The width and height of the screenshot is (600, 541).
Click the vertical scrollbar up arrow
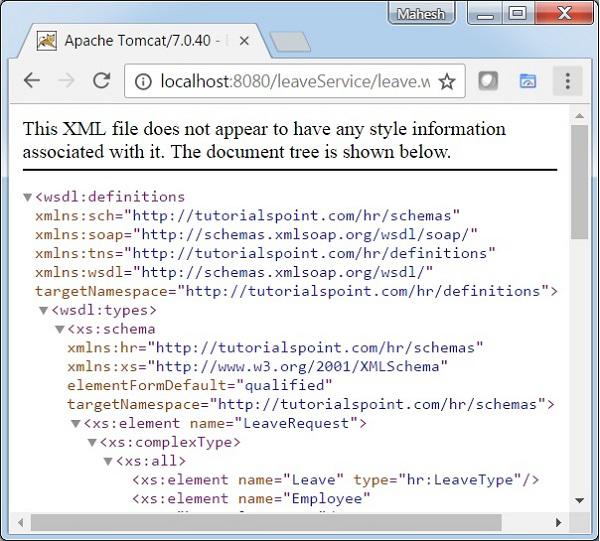tap(579, 115)
